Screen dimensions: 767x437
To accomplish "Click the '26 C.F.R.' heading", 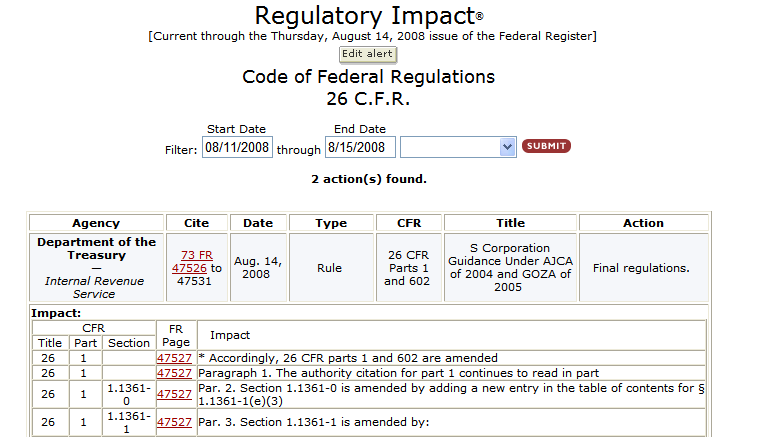I will [x=368, y=99].
